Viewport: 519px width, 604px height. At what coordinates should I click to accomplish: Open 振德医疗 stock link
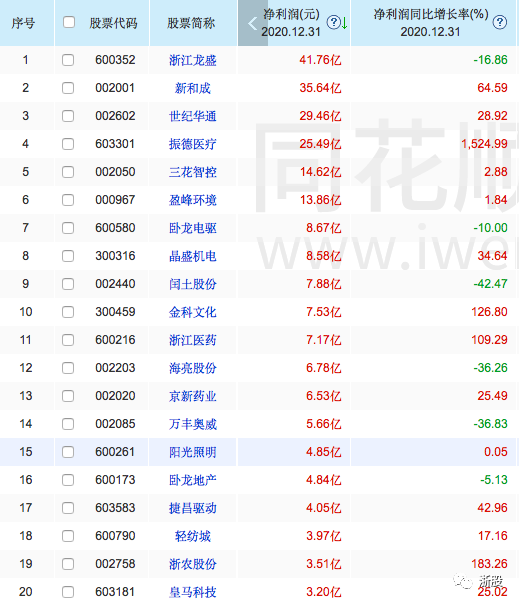pos(193,144)
